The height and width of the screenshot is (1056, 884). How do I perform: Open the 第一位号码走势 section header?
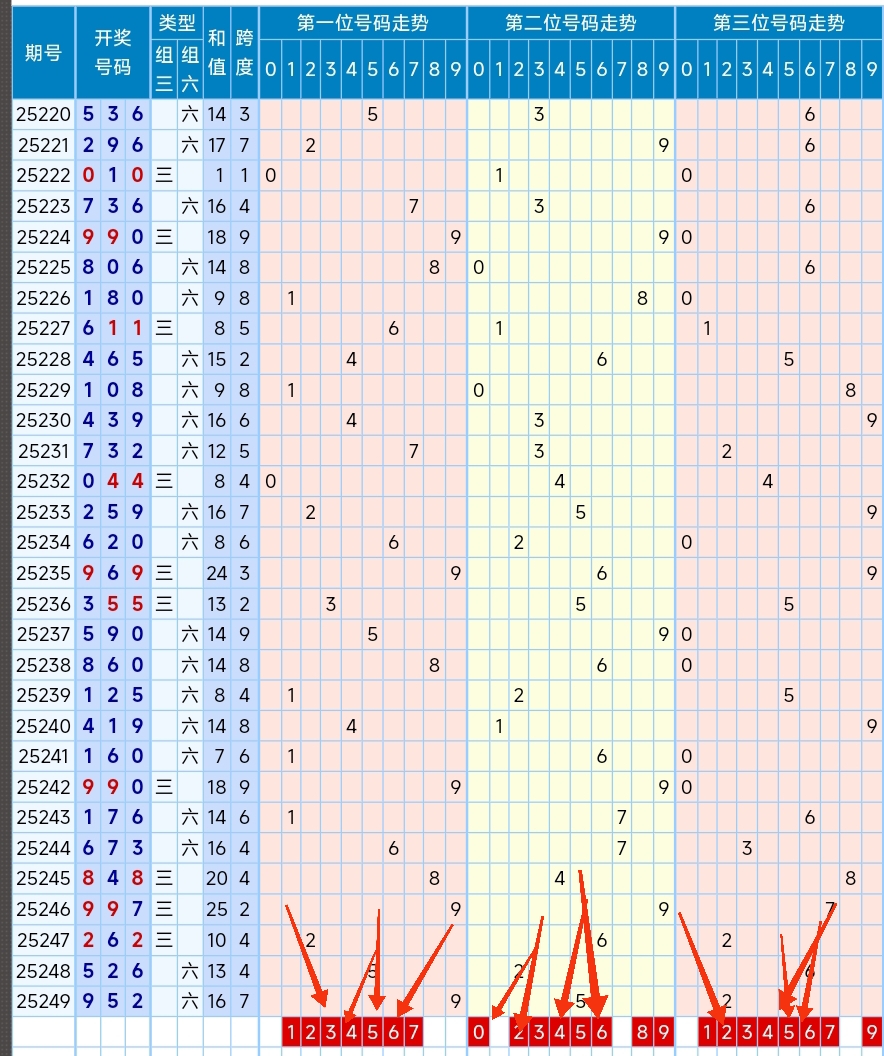(x=363, y=23)
